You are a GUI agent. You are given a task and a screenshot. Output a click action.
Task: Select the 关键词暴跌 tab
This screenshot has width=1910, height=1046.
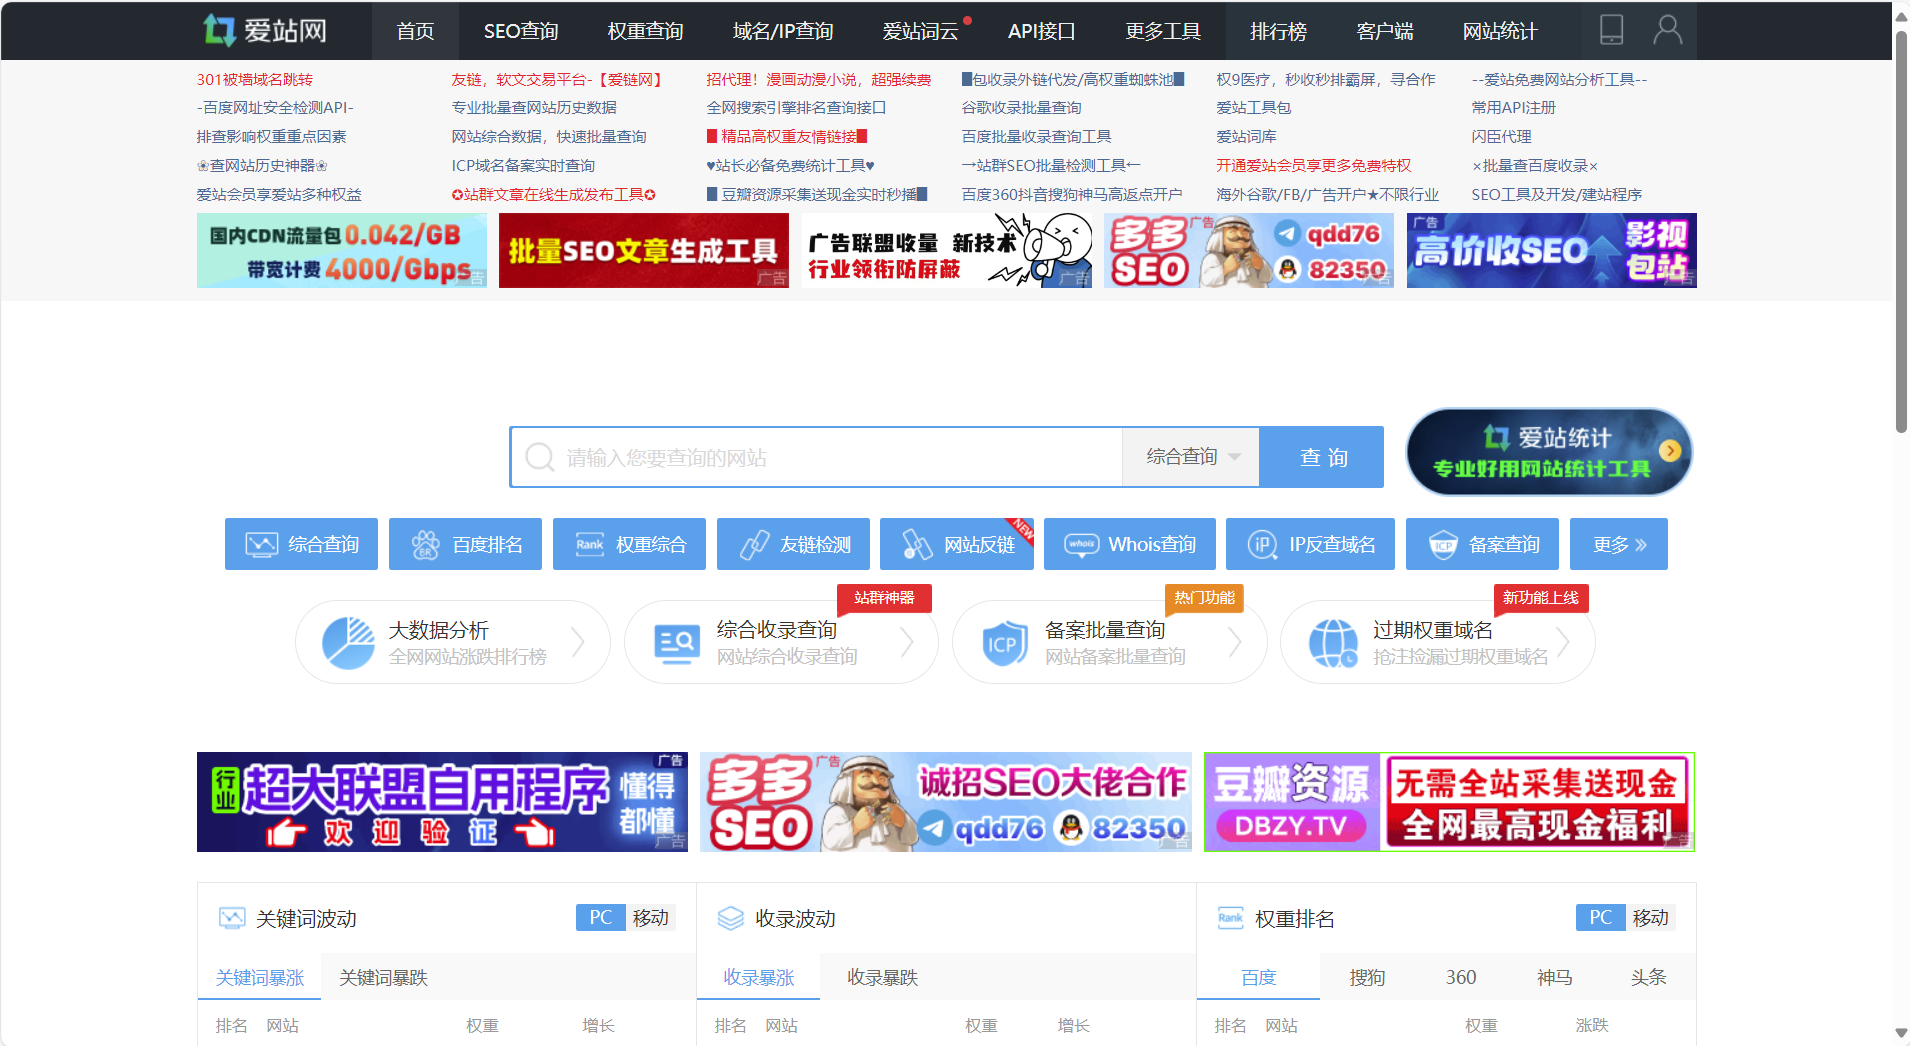tap(383, 977)
